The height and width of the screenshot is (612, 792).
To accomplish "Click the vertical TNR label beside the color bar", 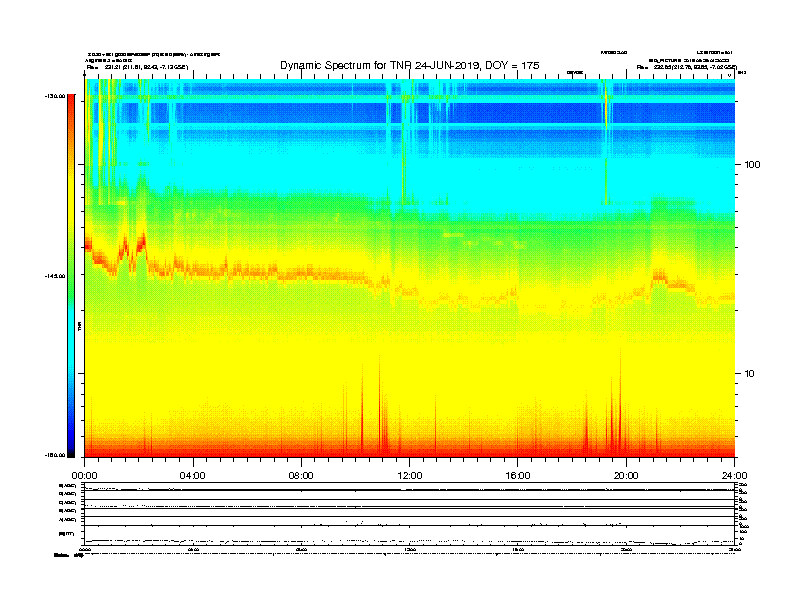I will [x=79, y=326].
